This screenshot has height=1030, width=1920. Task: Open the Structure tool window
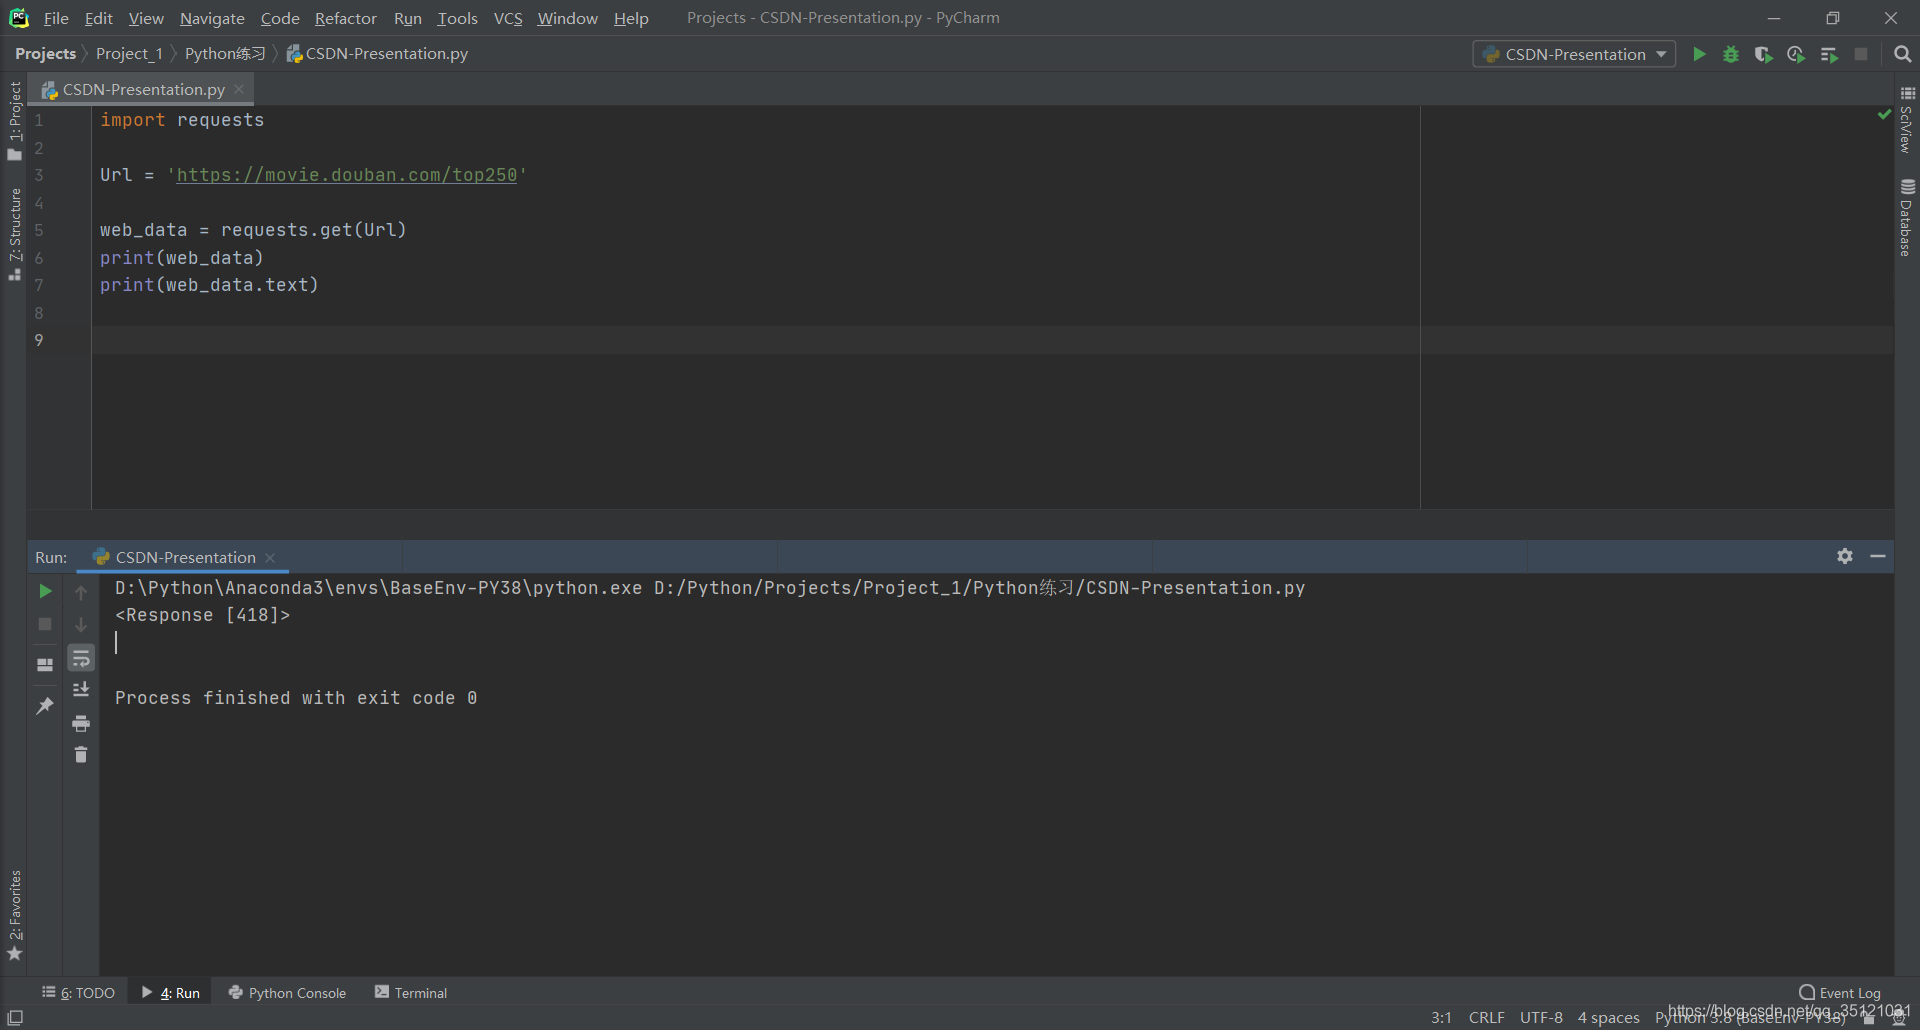pyautogui.click(x=14, y=234)
